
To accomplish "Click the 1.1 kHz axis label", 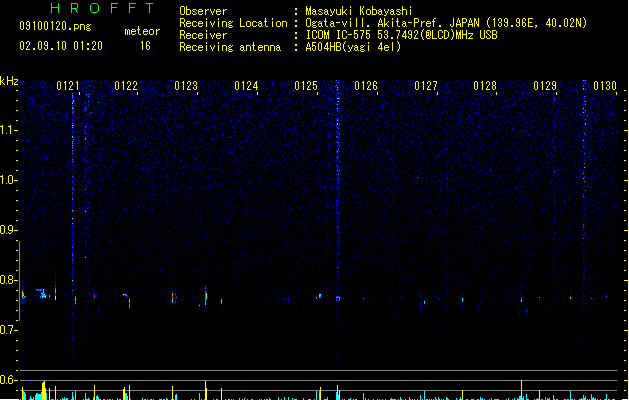I will 7,130.
